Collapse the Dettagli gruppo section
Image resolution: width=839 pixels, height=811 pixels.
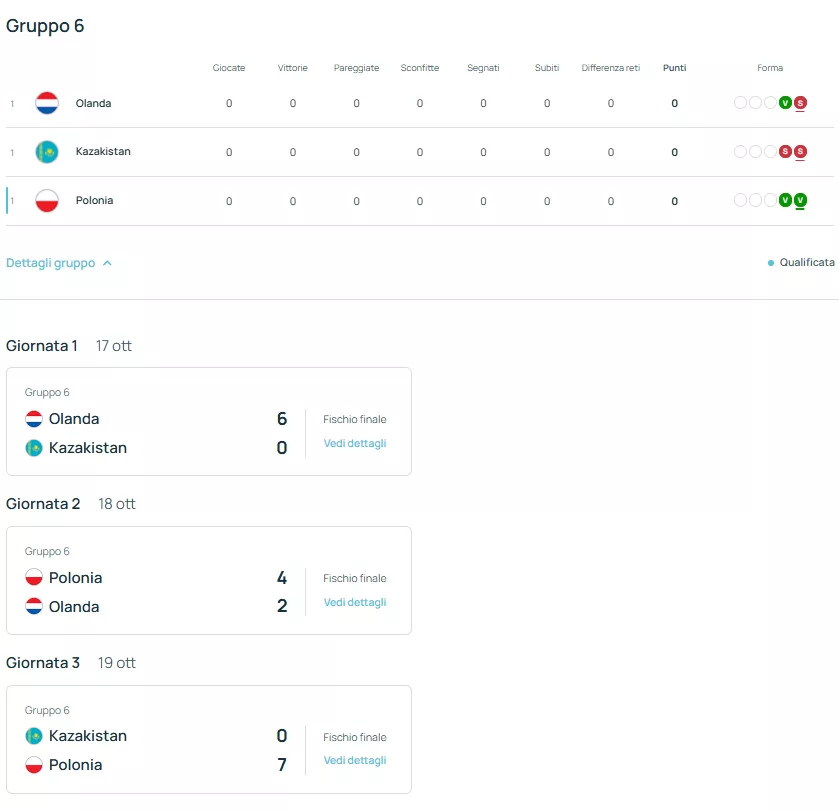(x=59, y=263)
